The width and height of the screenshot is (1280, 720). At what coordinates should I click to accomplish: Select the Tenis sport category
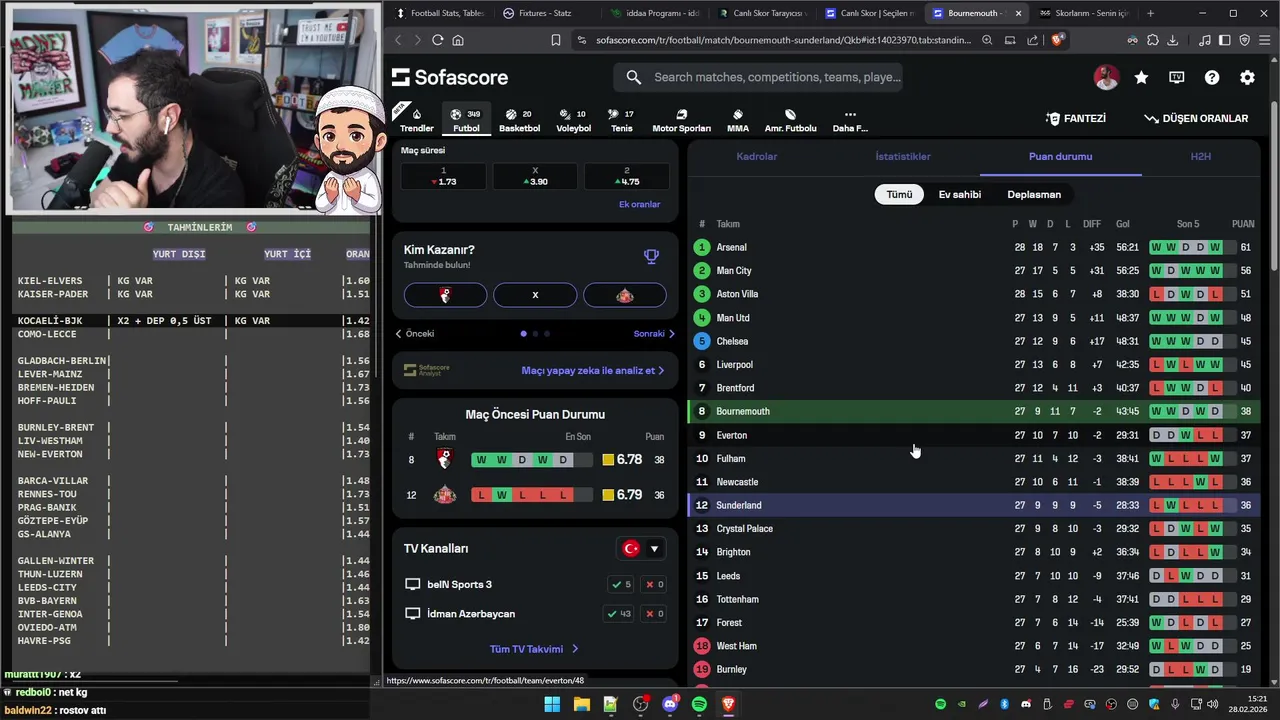tap(622, 120)
